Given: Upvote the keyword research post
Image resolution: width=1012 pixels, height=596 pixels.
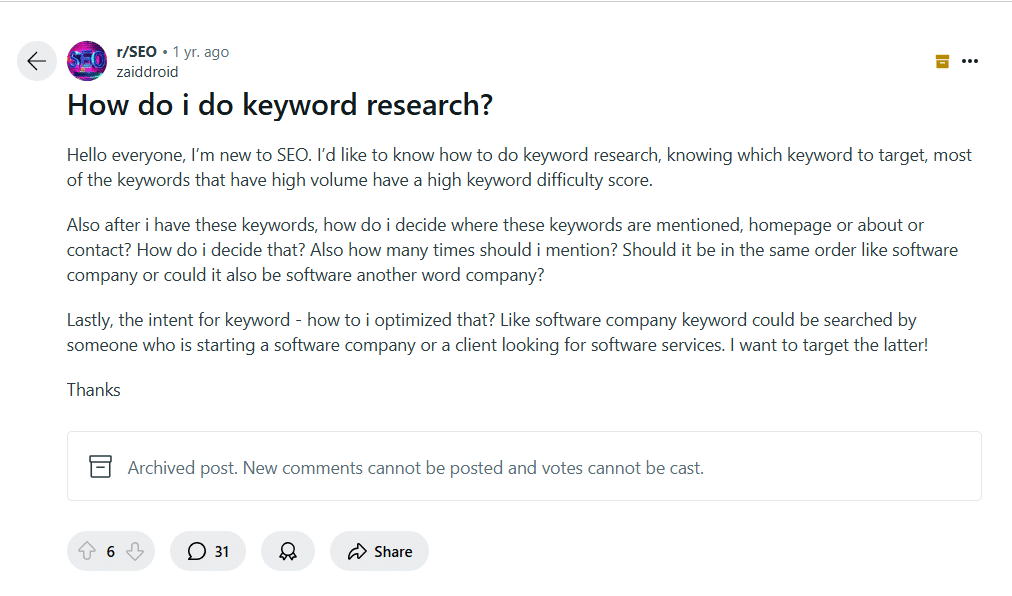Looking at the screenshot, I should (87, 551).
